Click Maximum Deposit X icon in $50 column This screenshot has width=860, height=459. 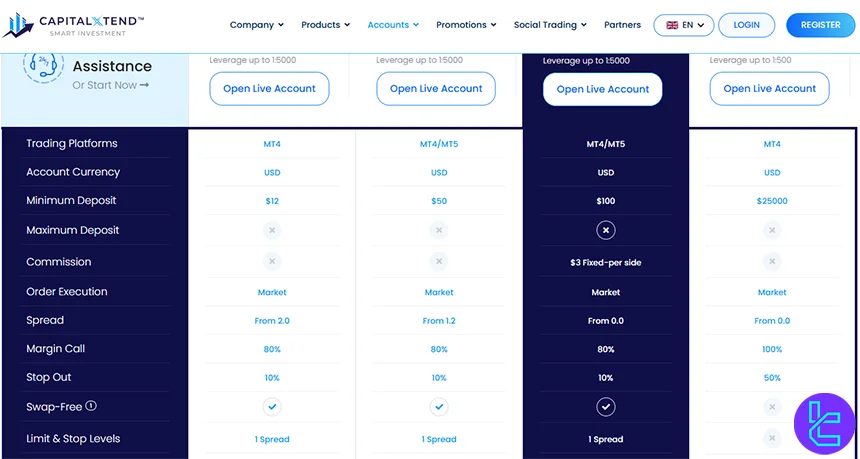(x=439, y=230)
